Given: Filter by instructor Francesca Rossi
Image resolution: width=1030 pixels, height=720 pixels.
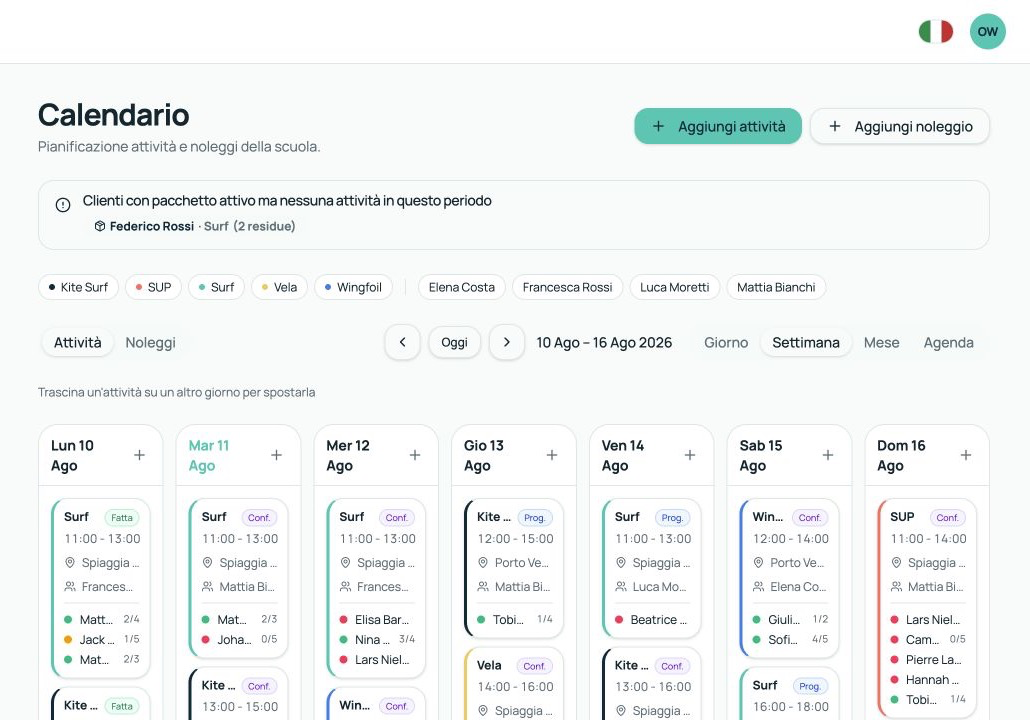Looking at the screenshot, I should (568, 287).
